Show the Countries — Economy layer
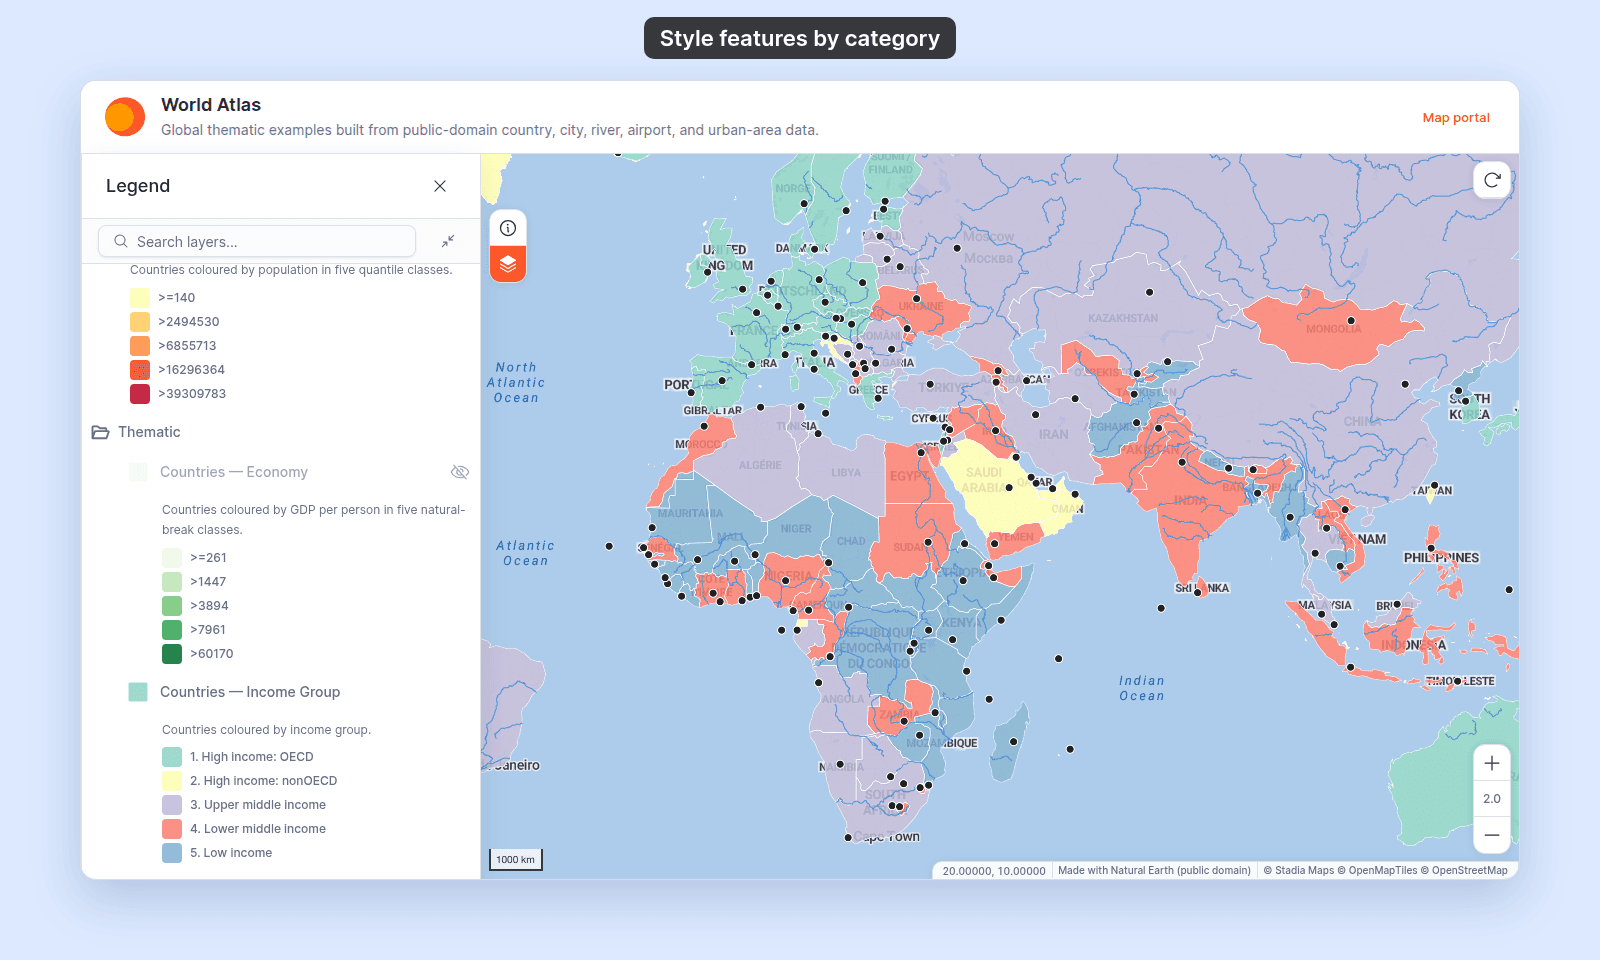This screenshot has height=960, width=1600. (460, 472)
